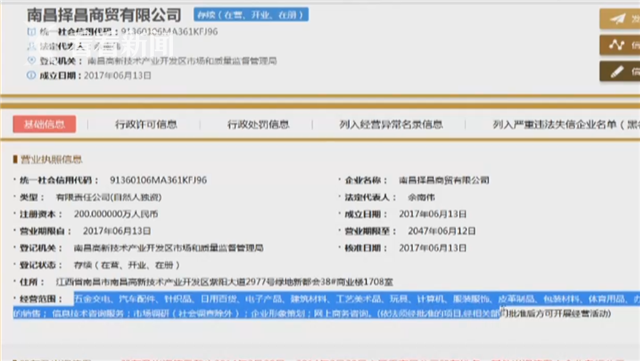Image resolution: width=640 pixels, height=361 pixels.
Task: Click 营业期限至 value 2047年06月12日
Action: pos(442,231)
